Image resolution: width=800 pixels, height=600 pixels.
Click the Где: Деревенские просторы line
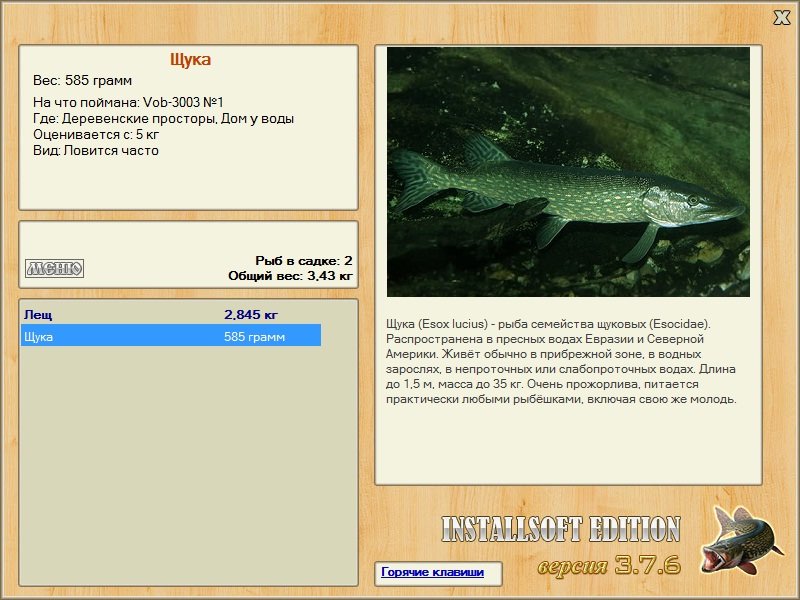pyautogui.click(x=163, y=119)
